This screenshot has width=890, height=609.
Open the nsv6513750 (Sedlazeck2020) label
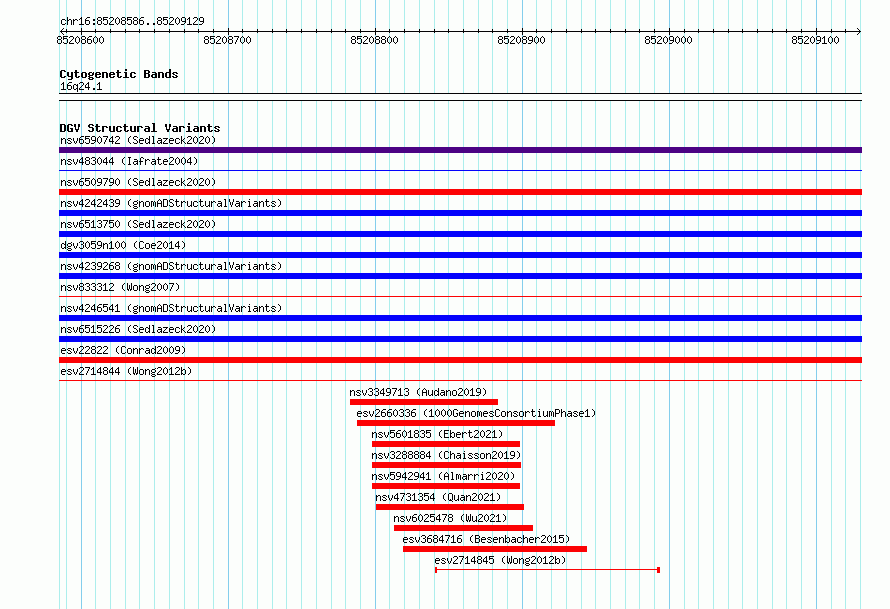138,224
